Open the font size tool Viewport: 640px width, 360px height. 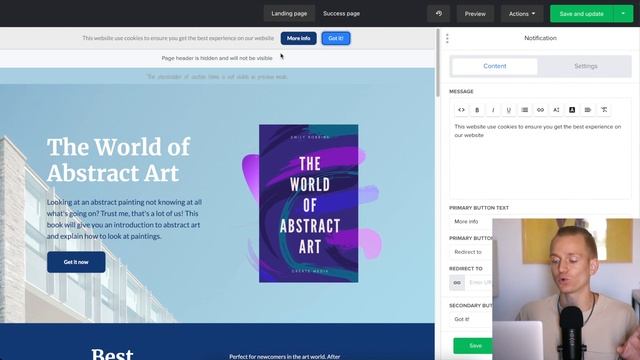pyautogui.click(x=556, y=110)
